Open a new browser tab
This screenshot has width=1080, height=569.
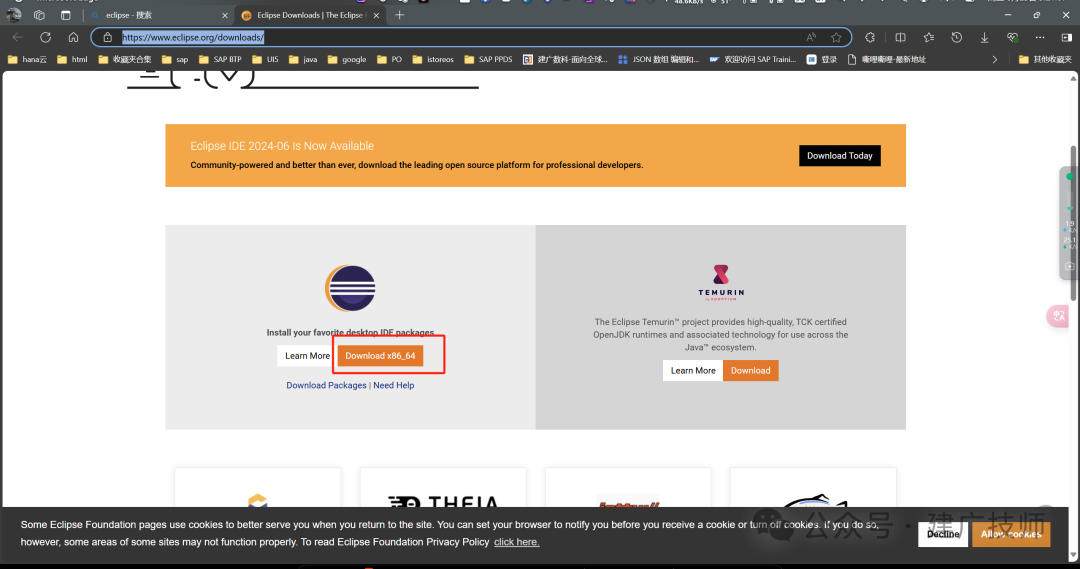point(399,15)
